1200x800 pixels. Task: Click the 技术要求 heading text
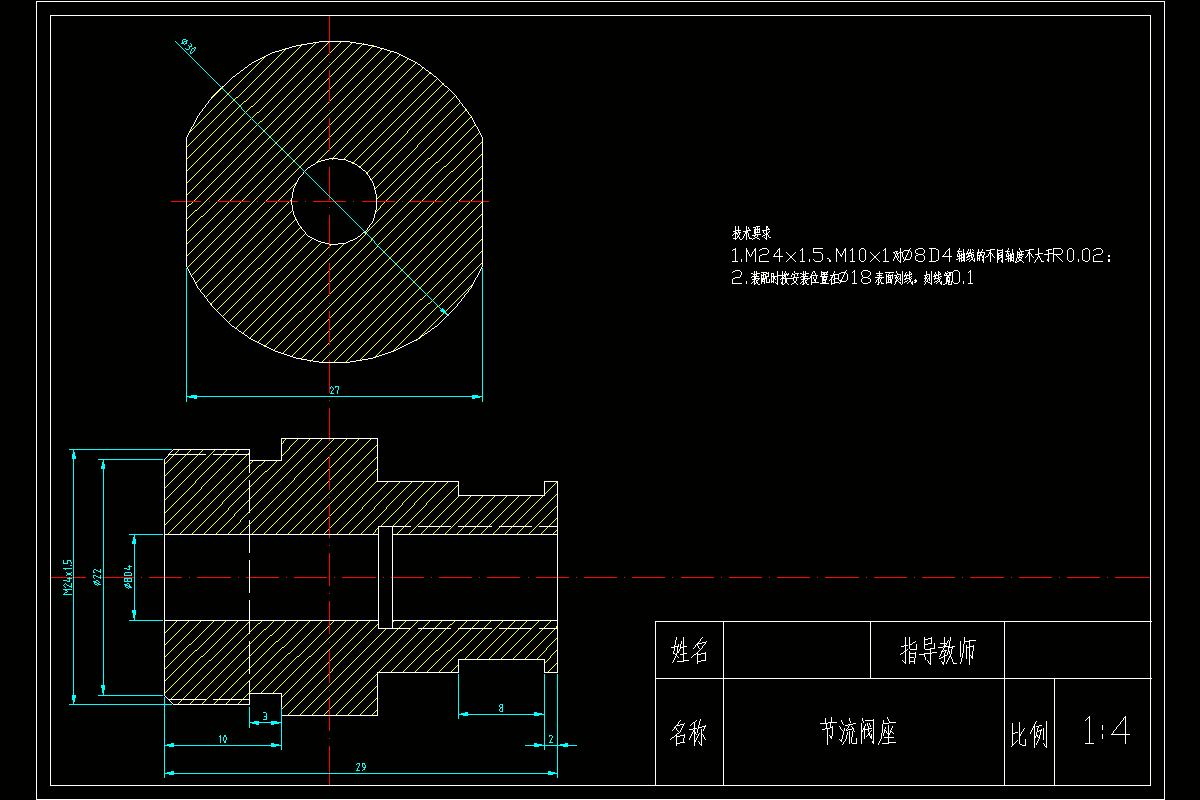click(751, 234)
